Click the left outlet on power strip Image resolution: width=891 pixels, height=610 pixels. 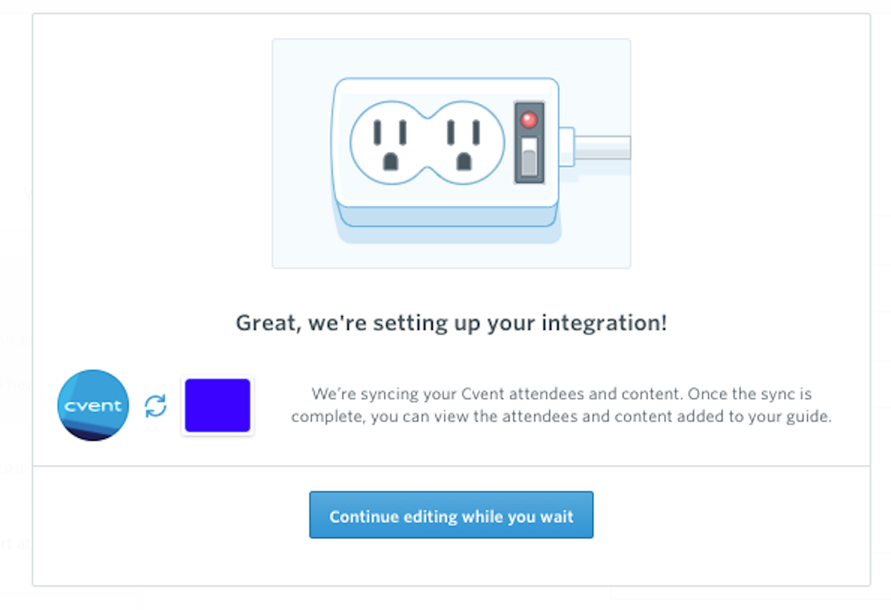tap(390, 143)
